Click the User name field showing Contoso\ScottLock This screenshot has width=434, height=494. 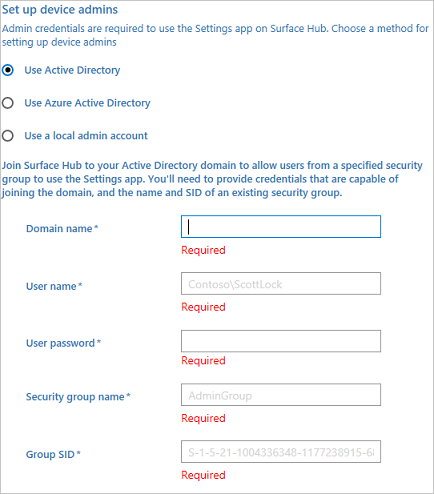281,284
